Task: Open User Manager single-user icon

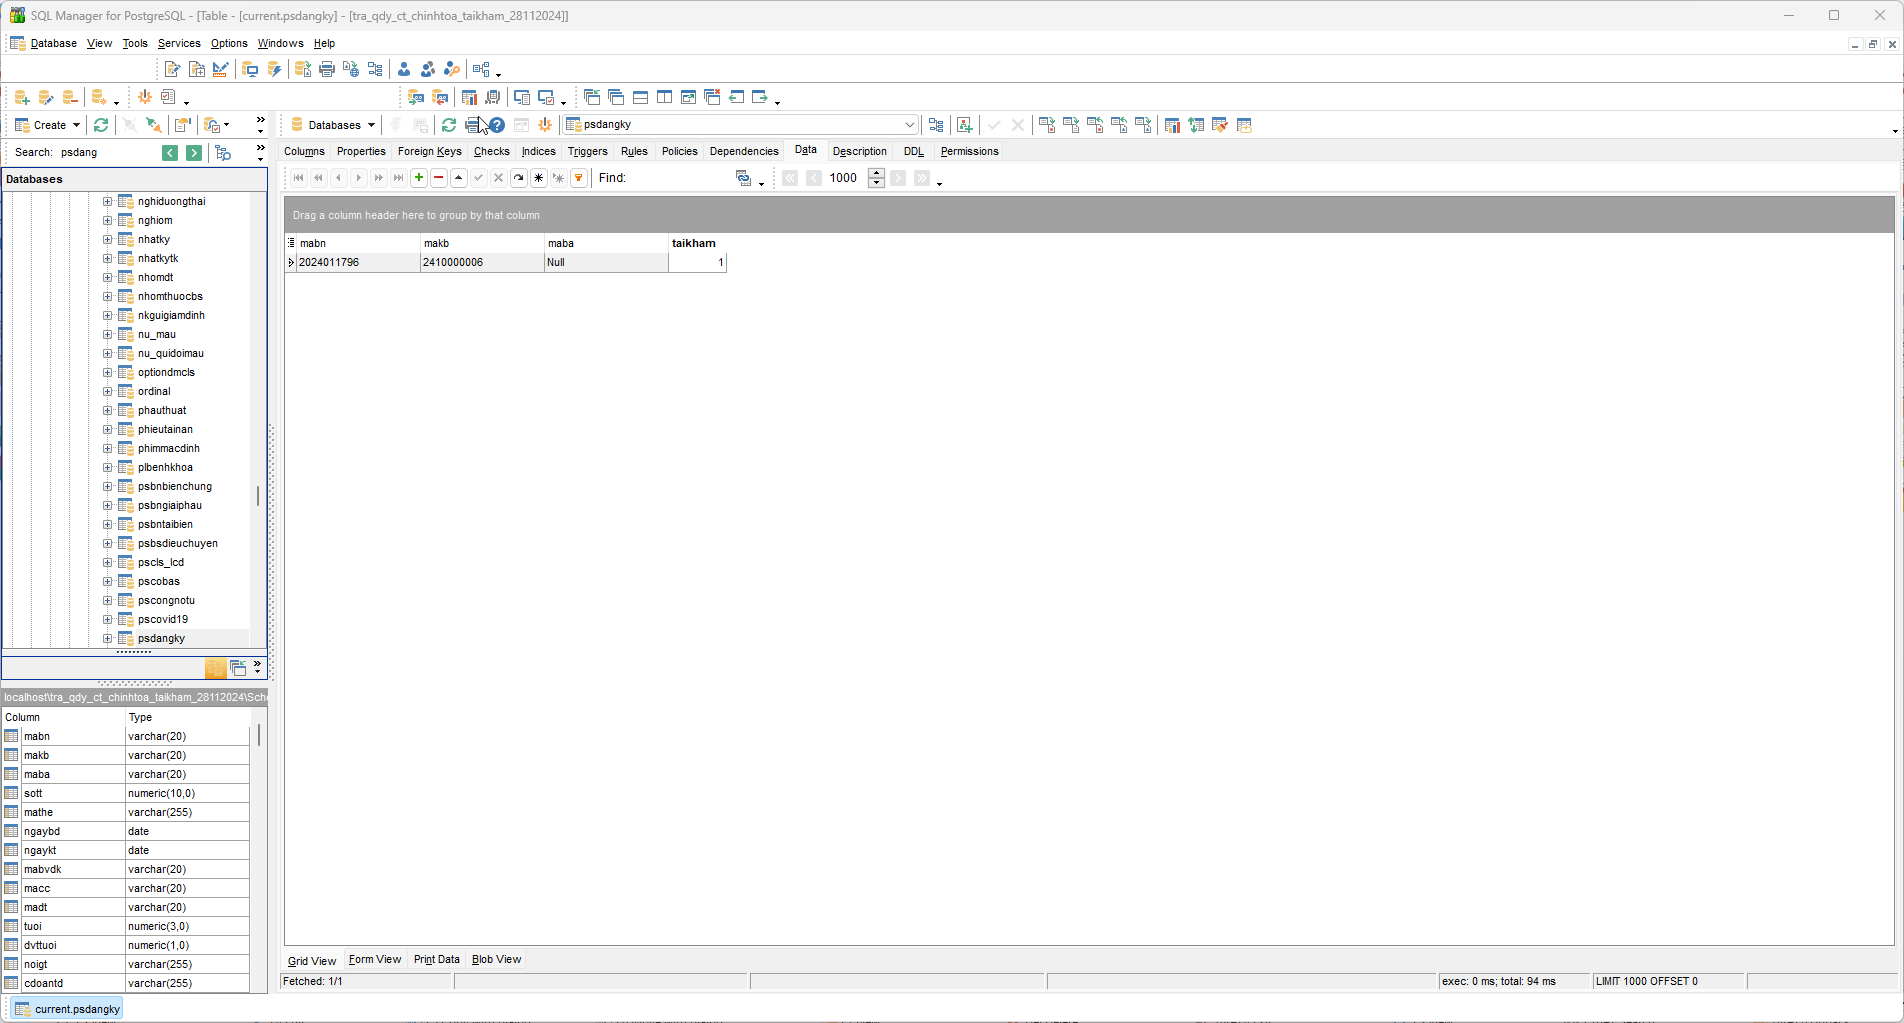Action: (404, 69)
